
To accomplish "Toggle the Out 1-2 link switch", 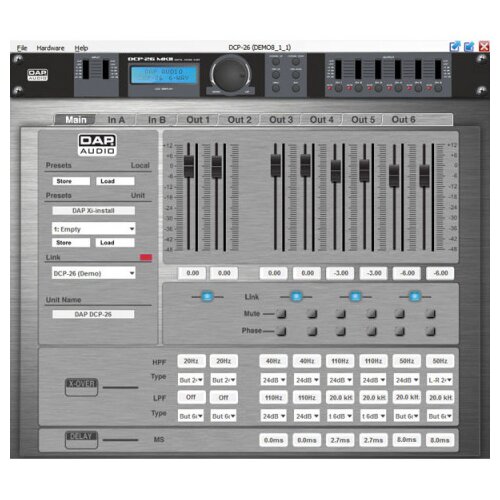I will pyautogui.click(x=296, y=296).
